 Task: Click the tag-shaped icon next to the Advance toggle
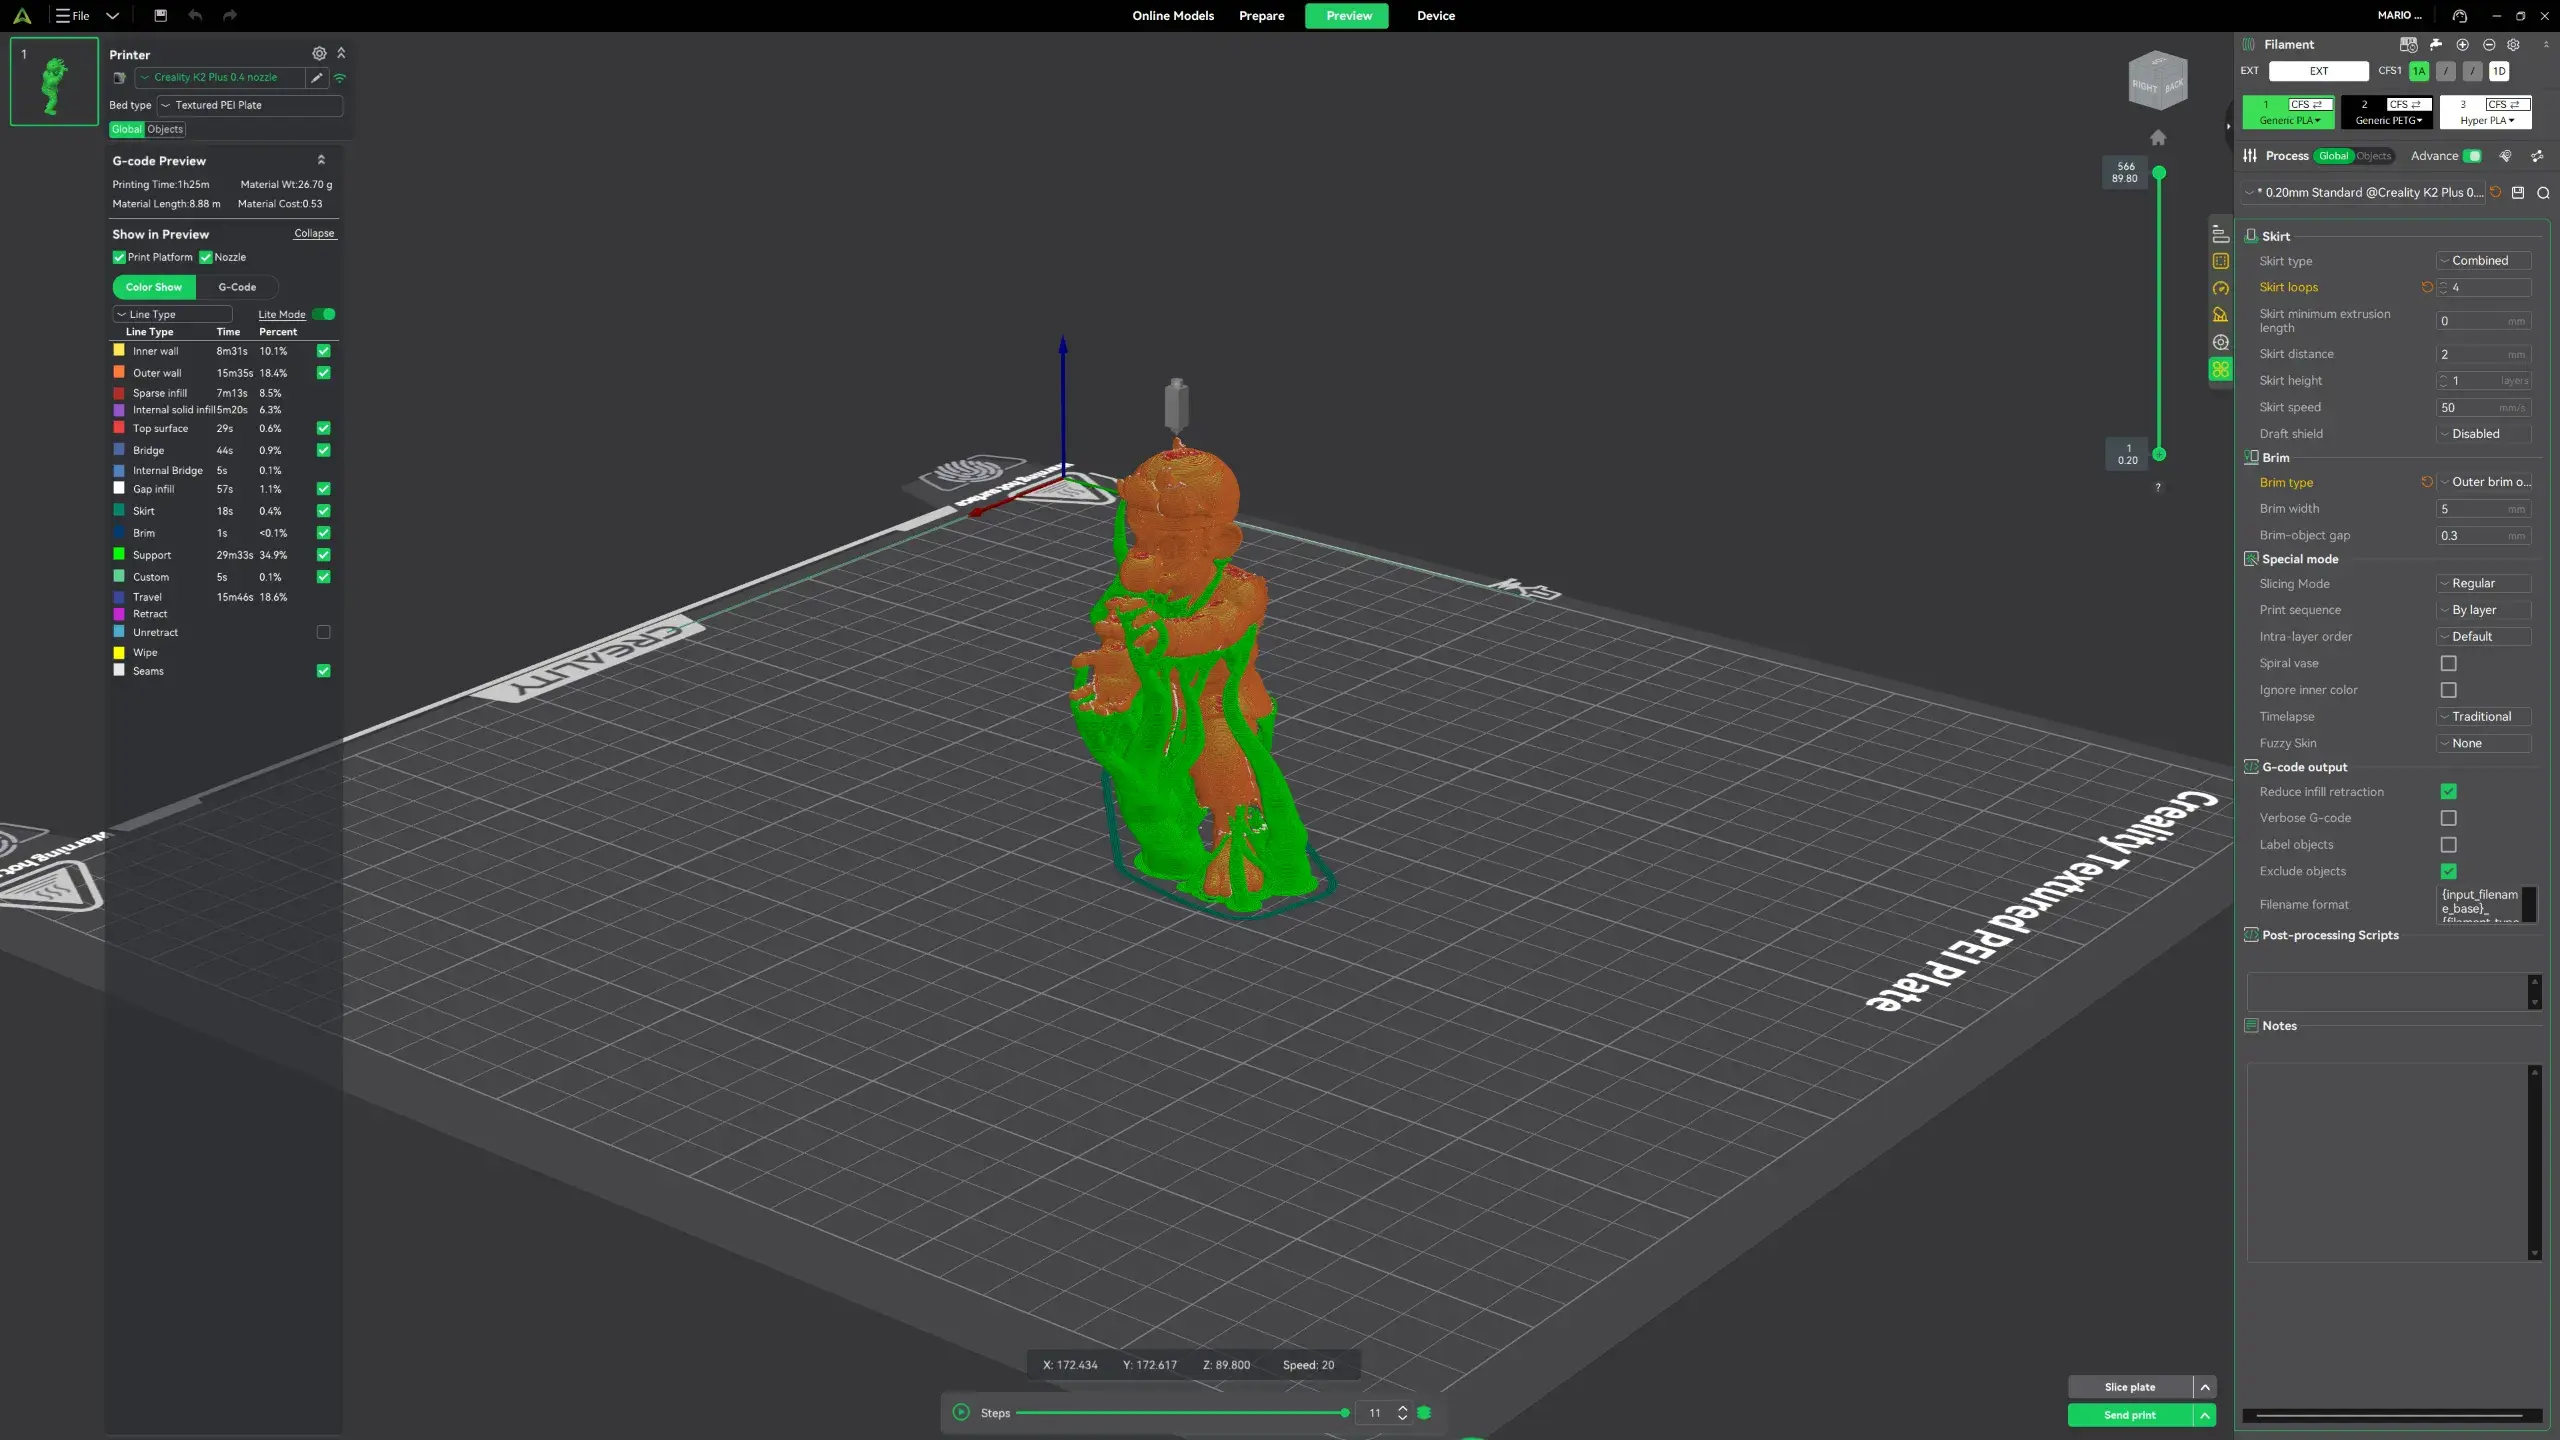[2505, 156]
